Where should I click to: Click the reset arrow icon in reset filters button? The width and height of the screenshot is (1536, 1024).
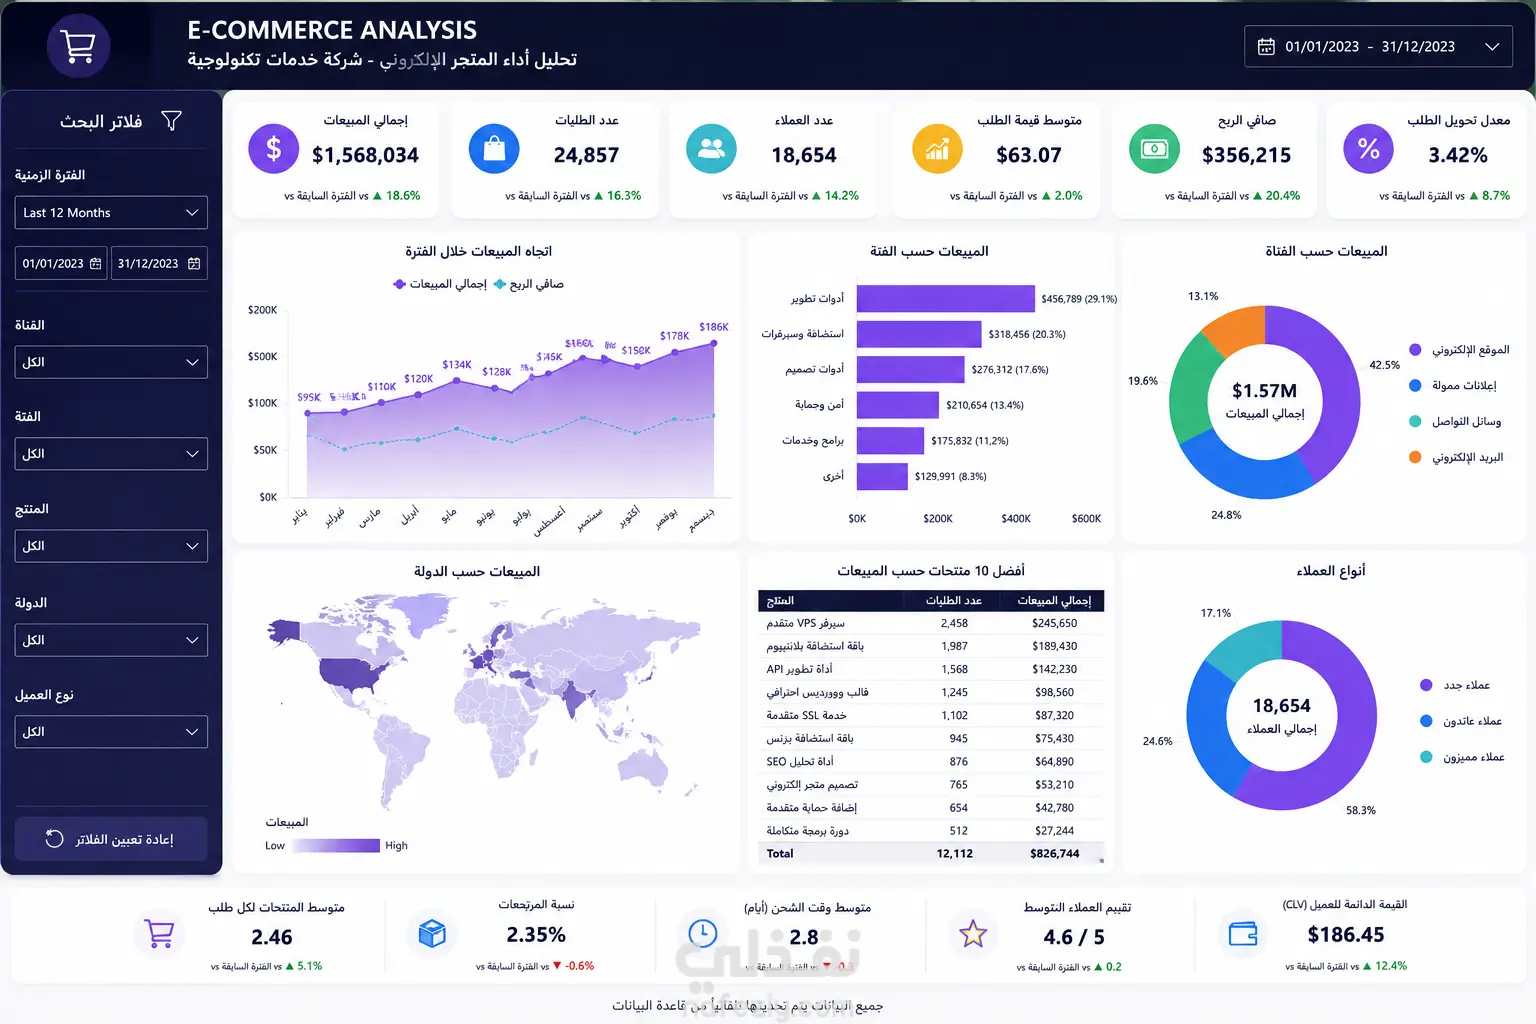tap(55, 839)
